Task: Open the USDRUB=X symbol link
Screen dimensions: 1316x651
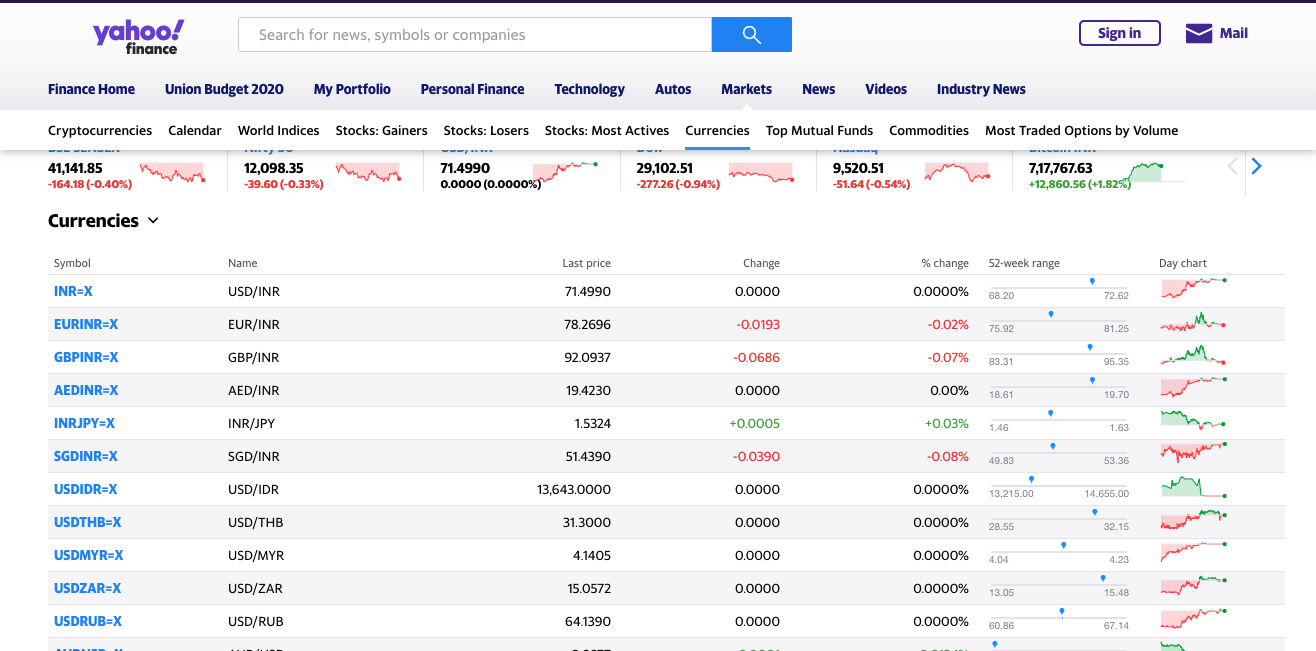Action: (88, 621)
